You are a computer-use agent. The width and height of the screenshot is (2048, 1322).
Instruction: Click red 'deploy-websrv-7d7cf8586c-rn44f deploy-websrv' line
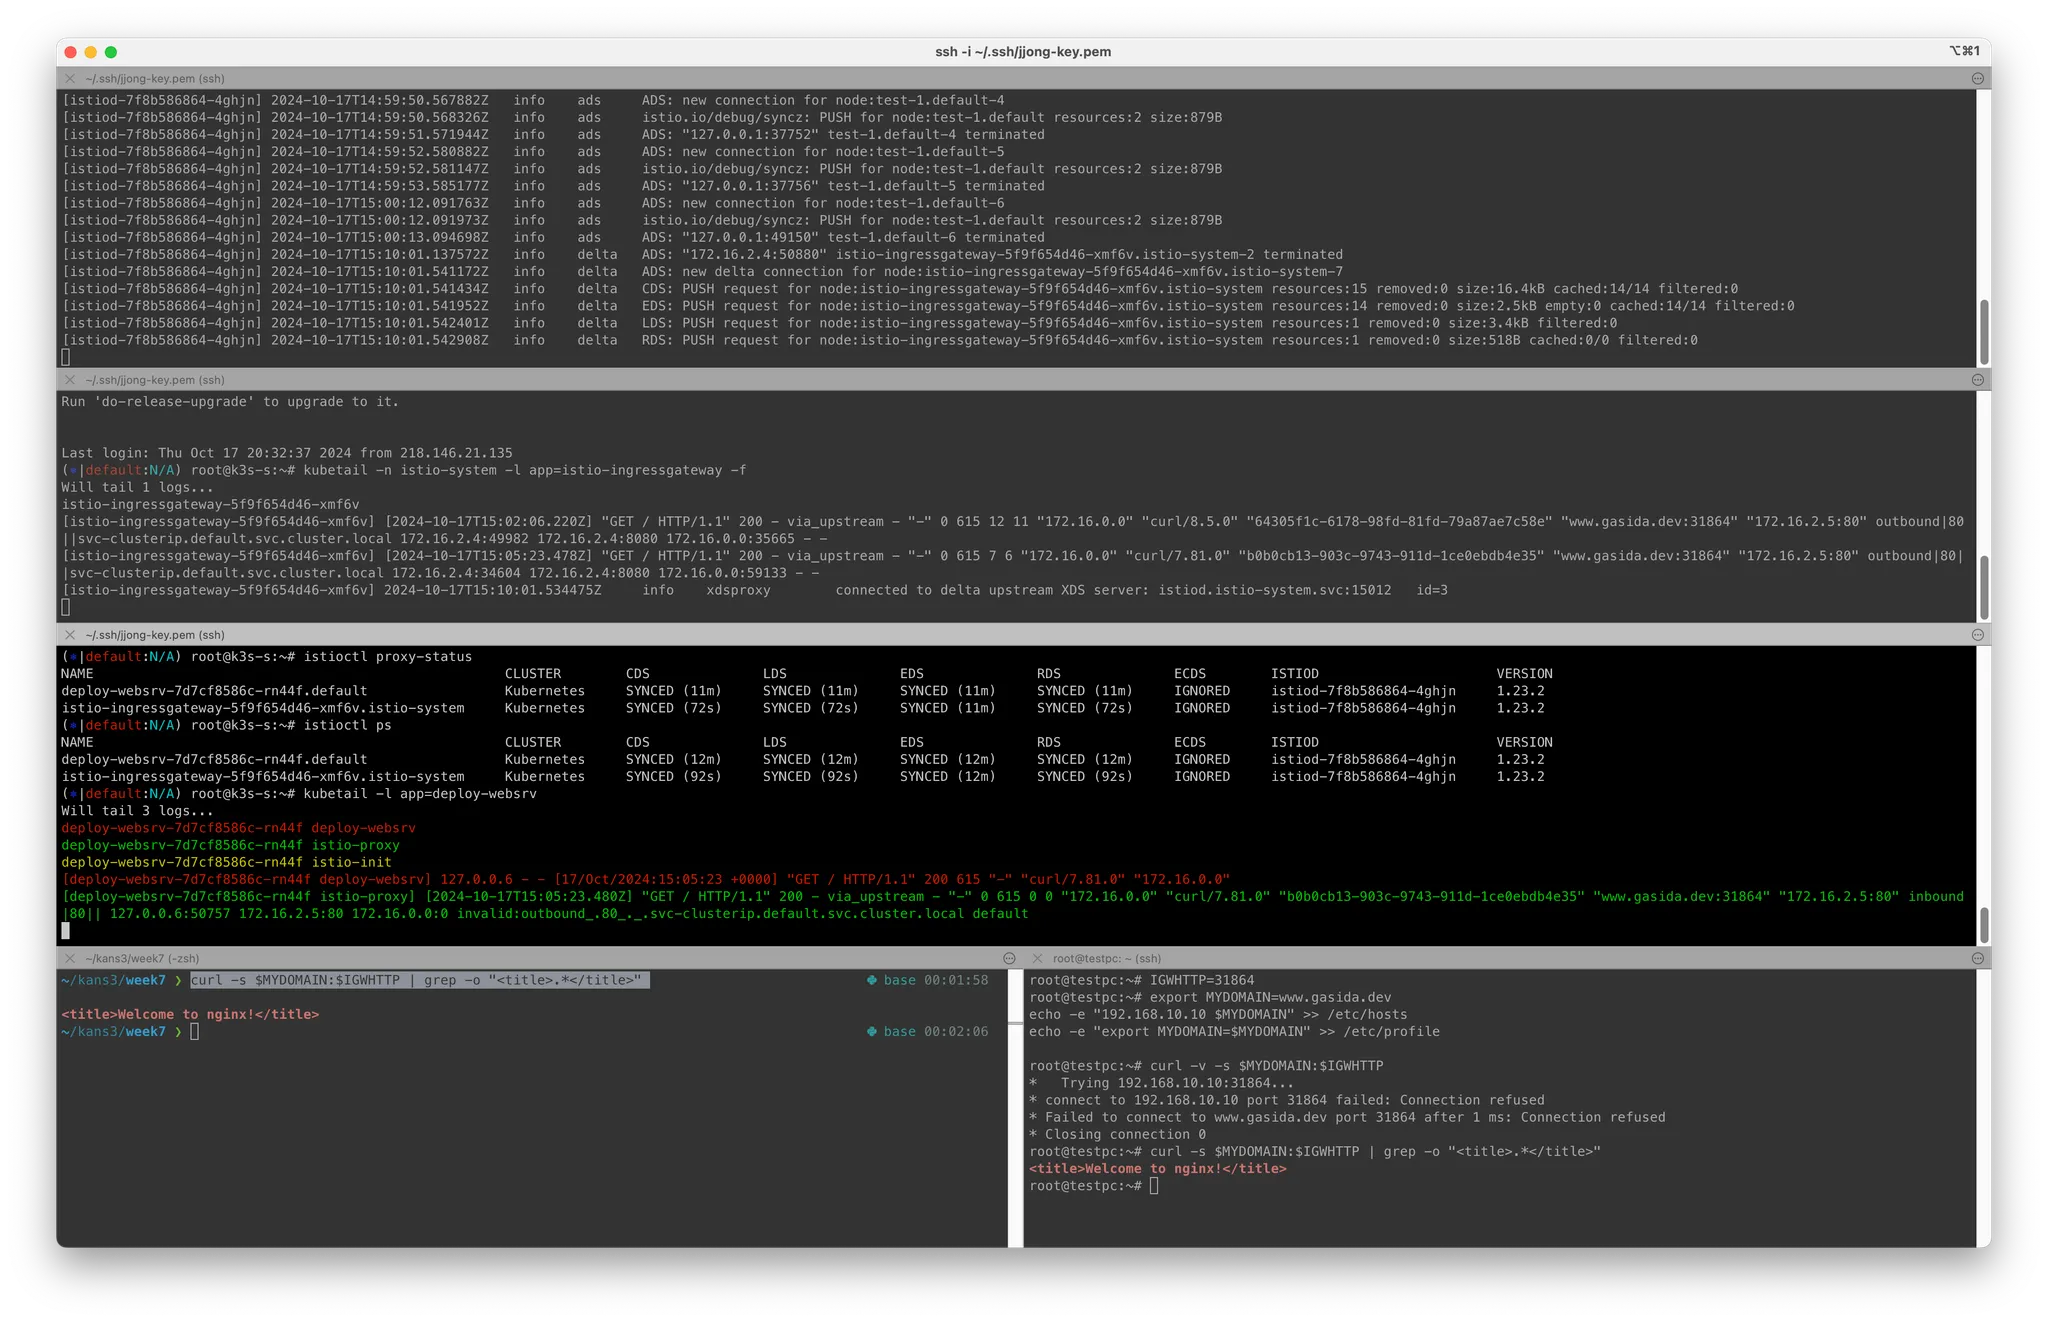tap(238, 828)
